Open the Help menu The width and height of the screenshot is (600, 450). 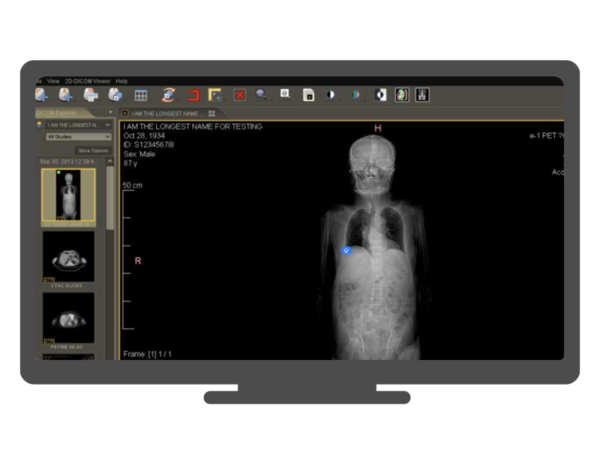click(121, 81)
